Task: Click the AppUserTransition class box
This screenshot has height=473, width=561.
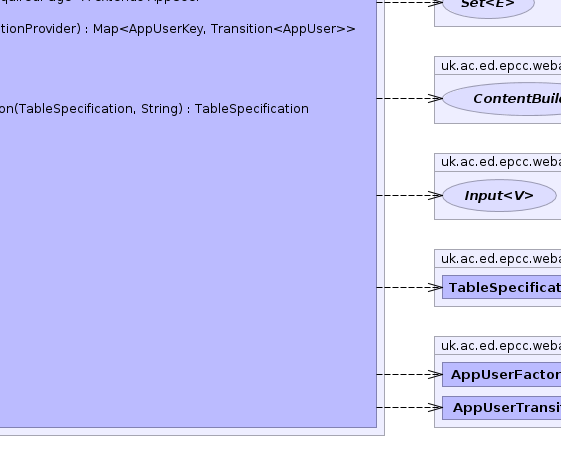Action: [502, 408]
